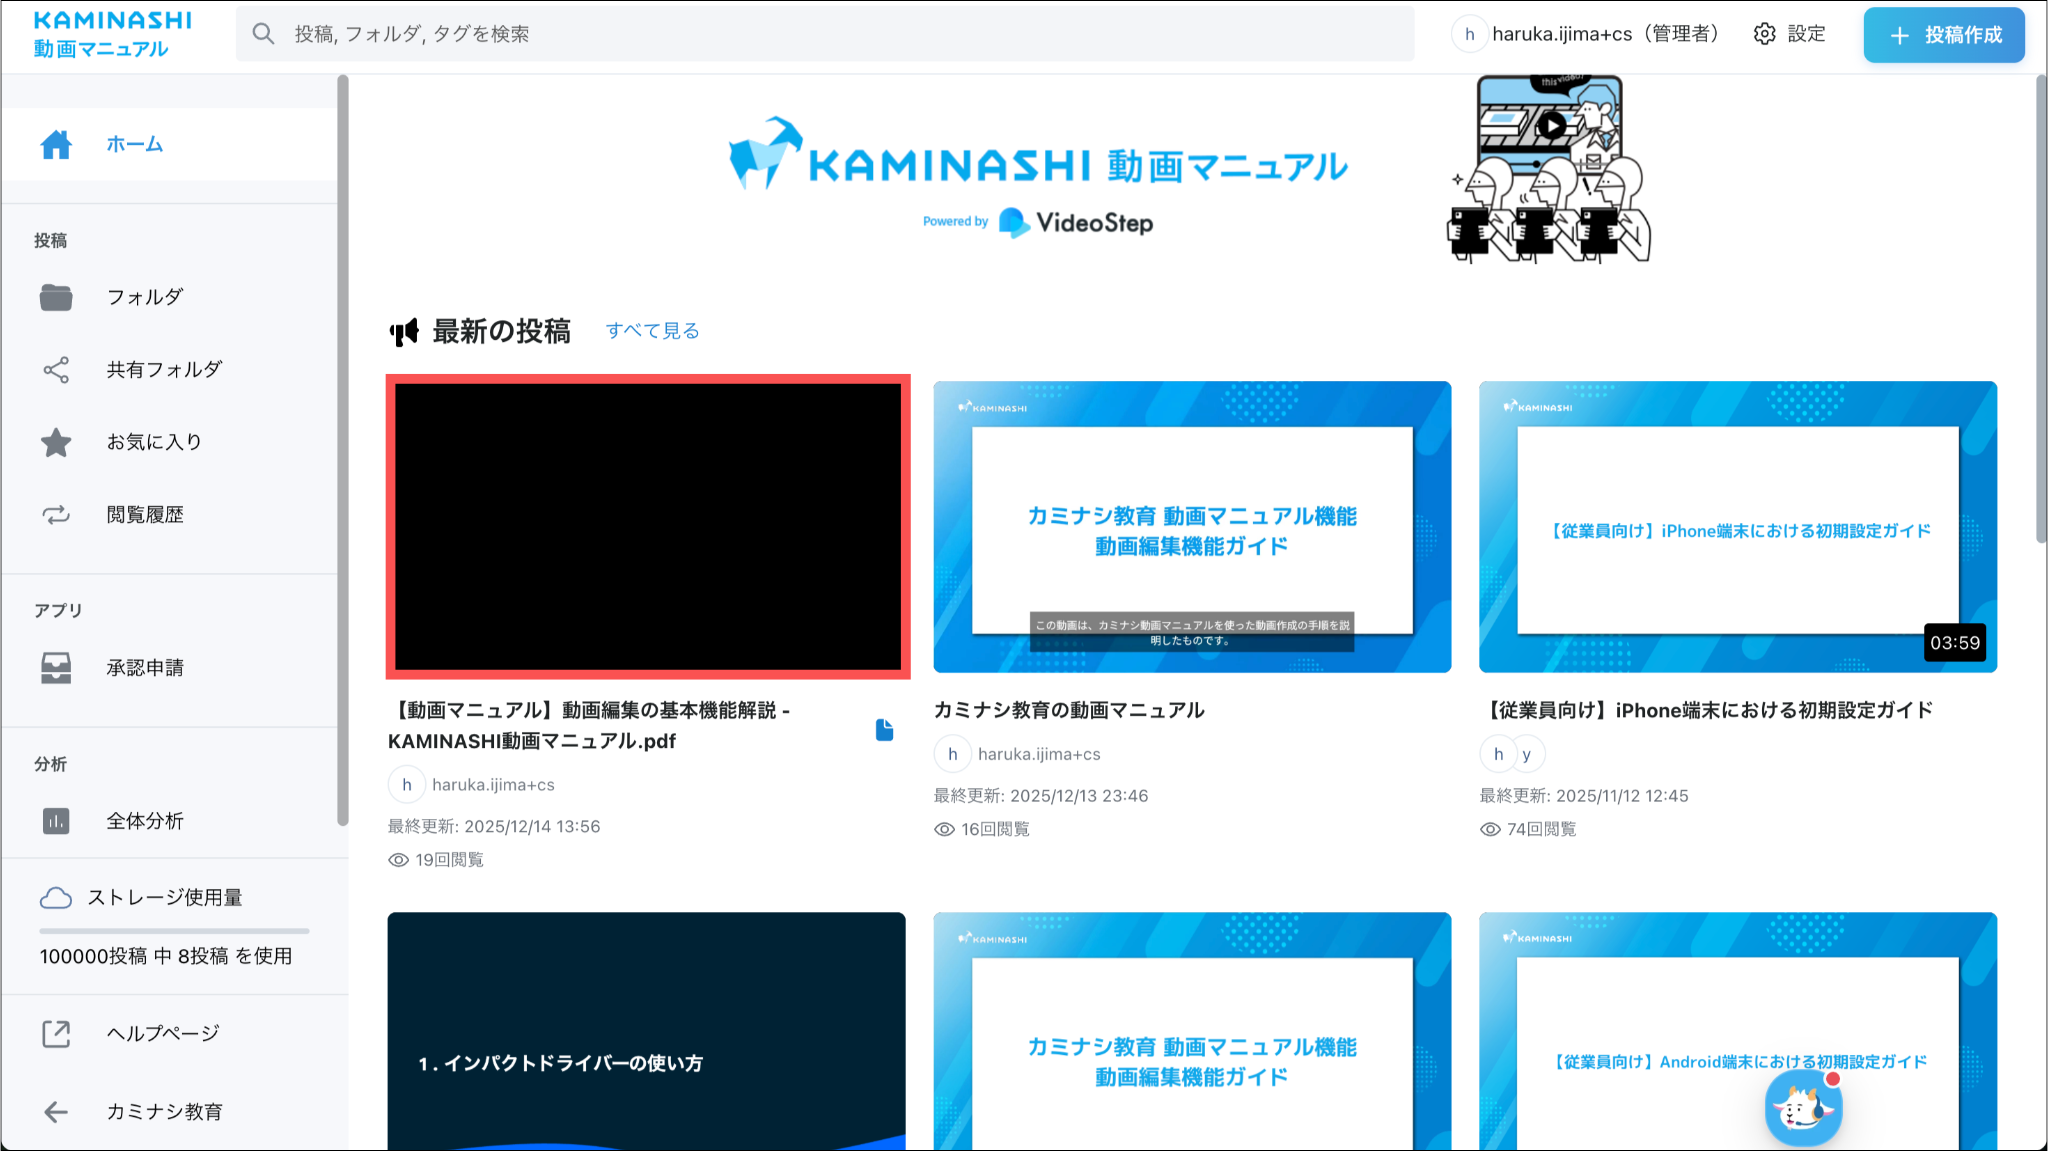Screen dimensions: 2048x1151
Task: Click the settings gear icon
Action: click(x=1765, y=34)
